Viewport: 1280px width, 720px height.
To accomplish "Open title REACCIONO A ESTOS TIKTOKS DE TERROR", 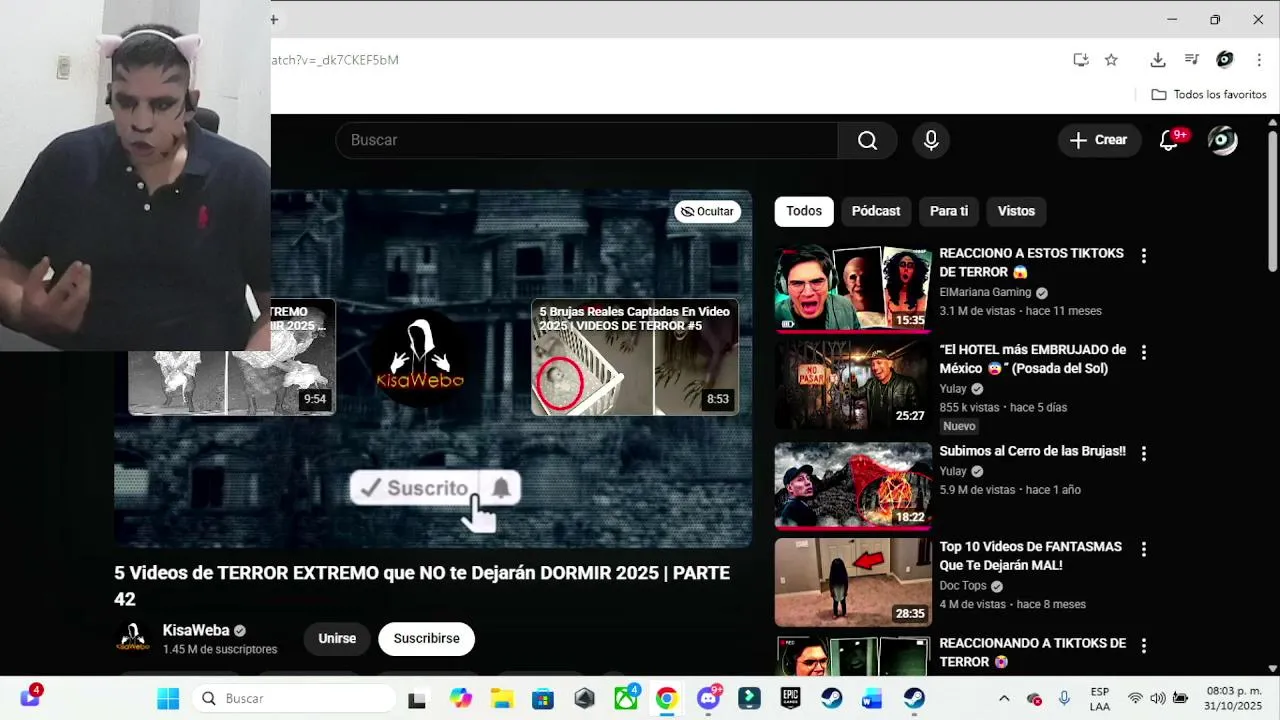I will click(x=1031, y=263).
